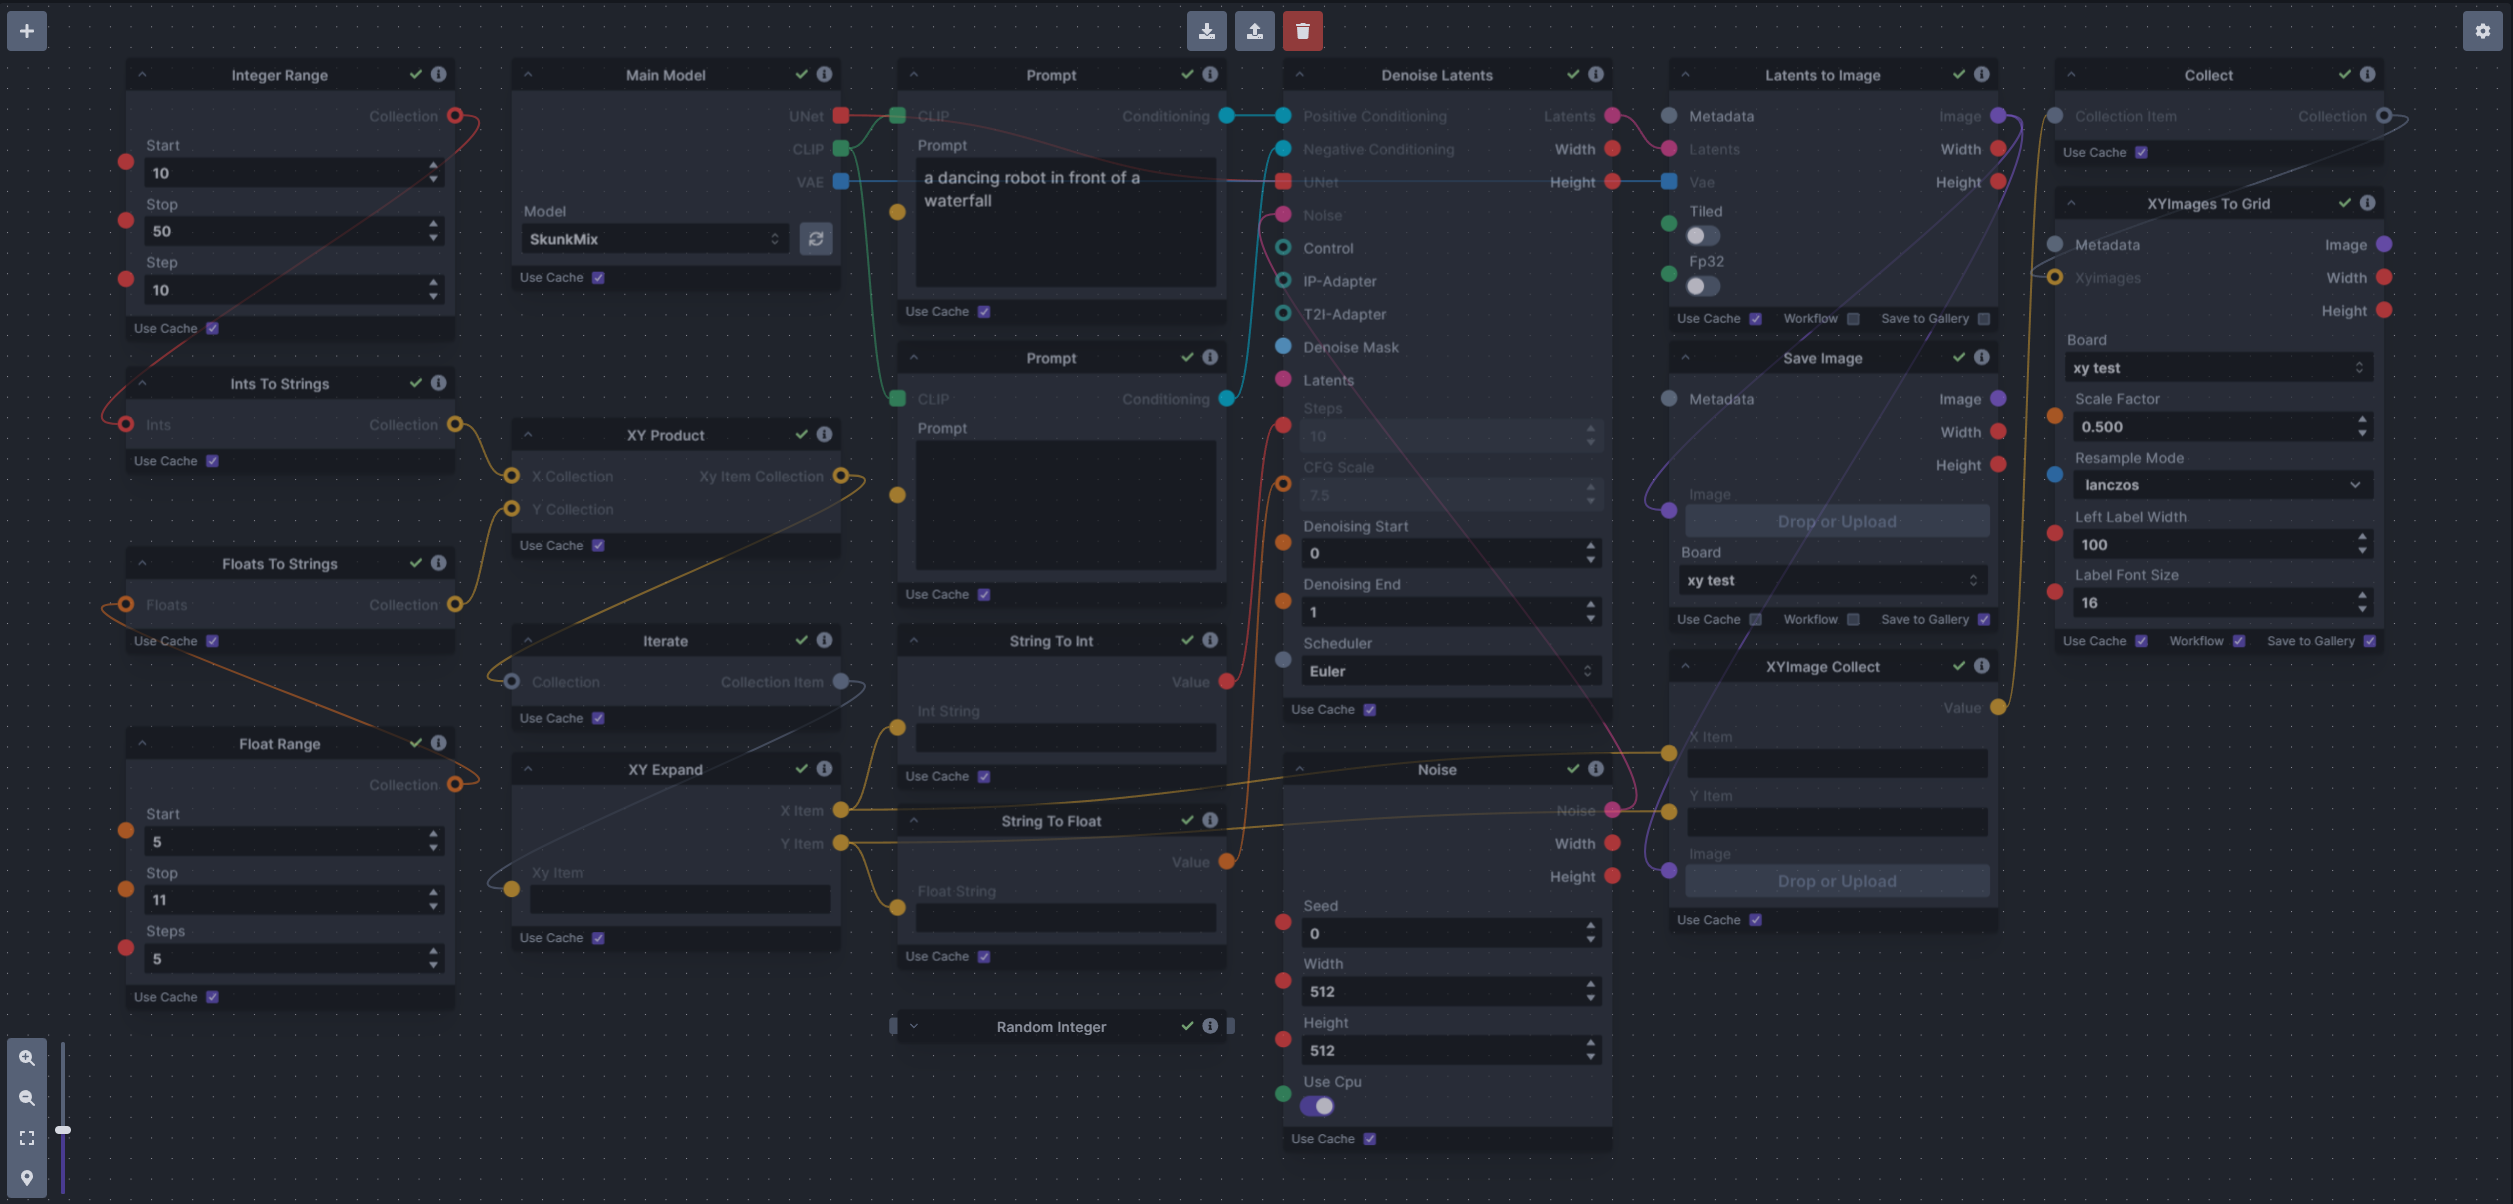Click the add node plus button
Viewport: 2513px width, 1204px height.
point(27,31)
